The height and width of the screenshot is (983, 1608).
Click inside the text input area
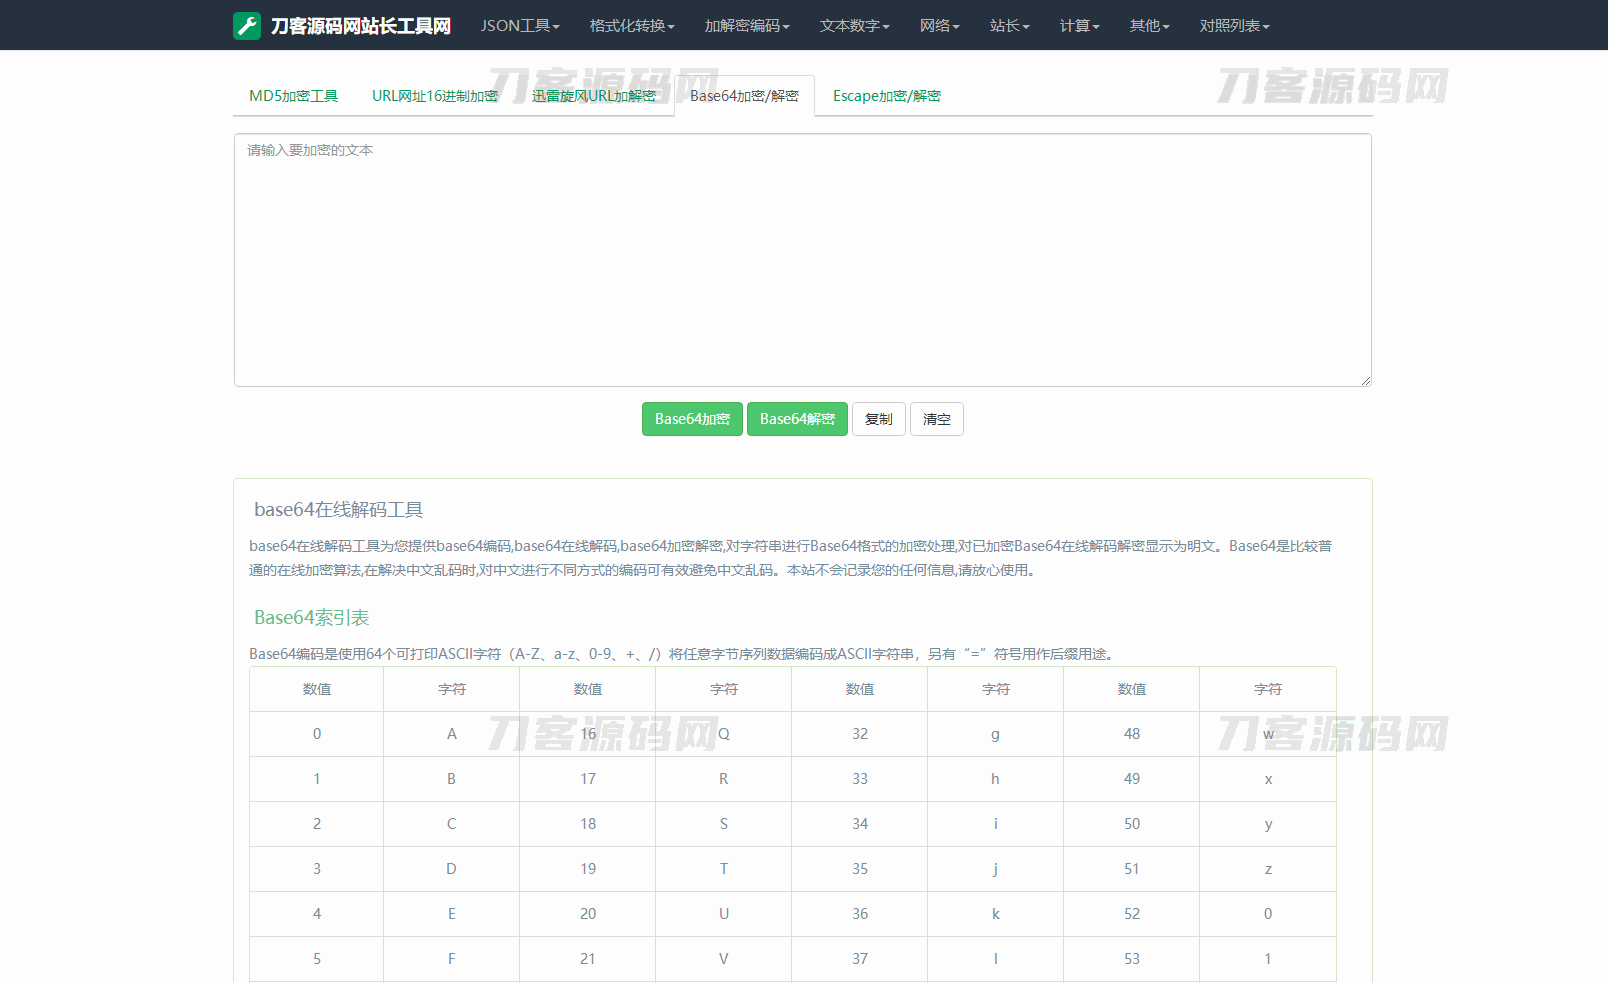point(802,260)
